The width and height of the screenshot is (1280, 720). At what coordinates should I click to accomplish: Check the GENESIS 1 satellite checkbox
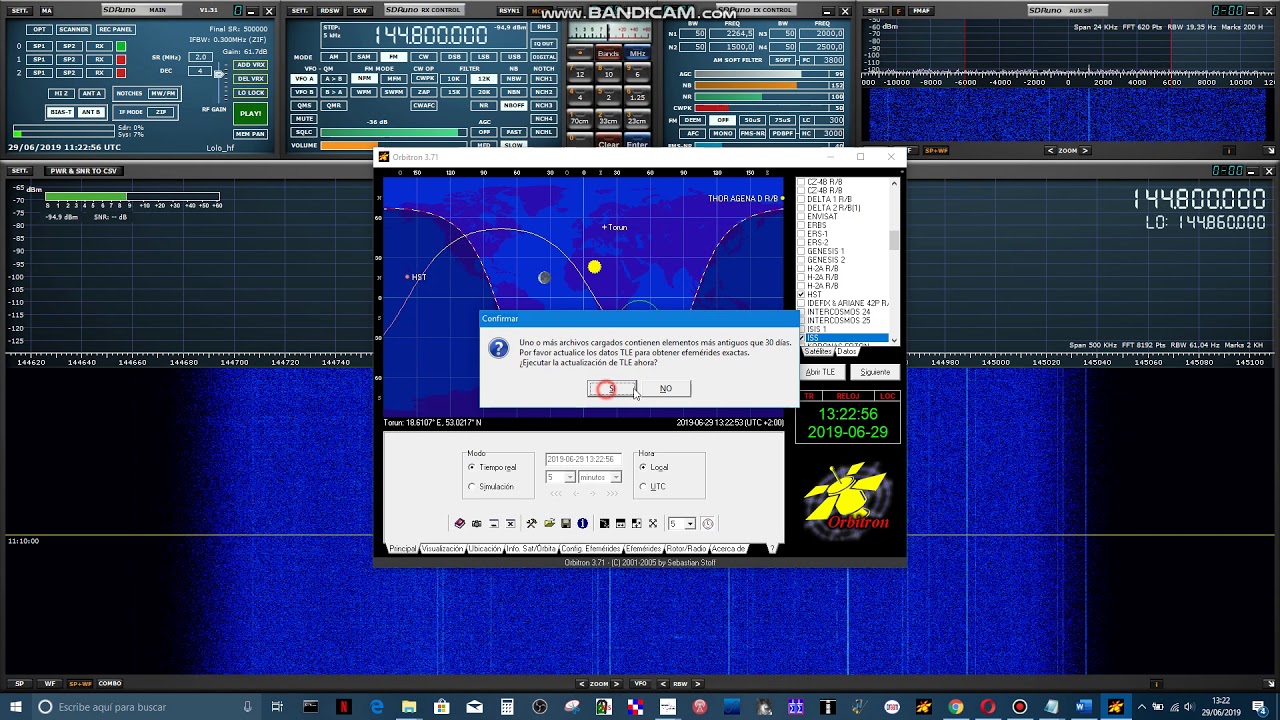pos(801,251)
